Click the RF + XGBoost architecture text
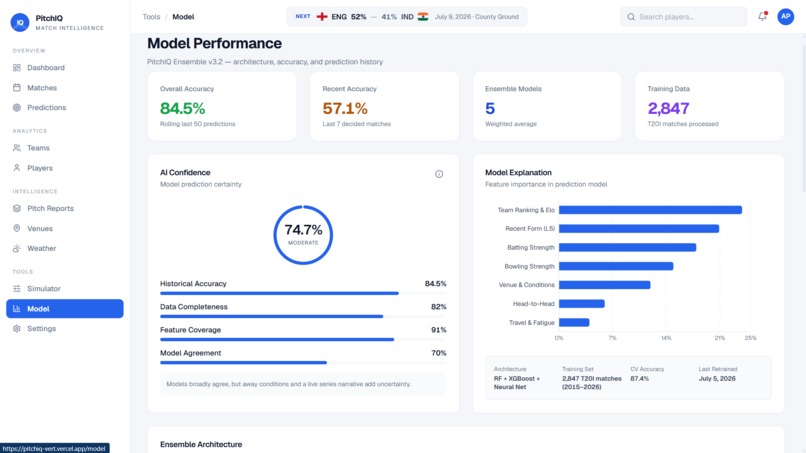806x453 pixels. tap(517, 383)
